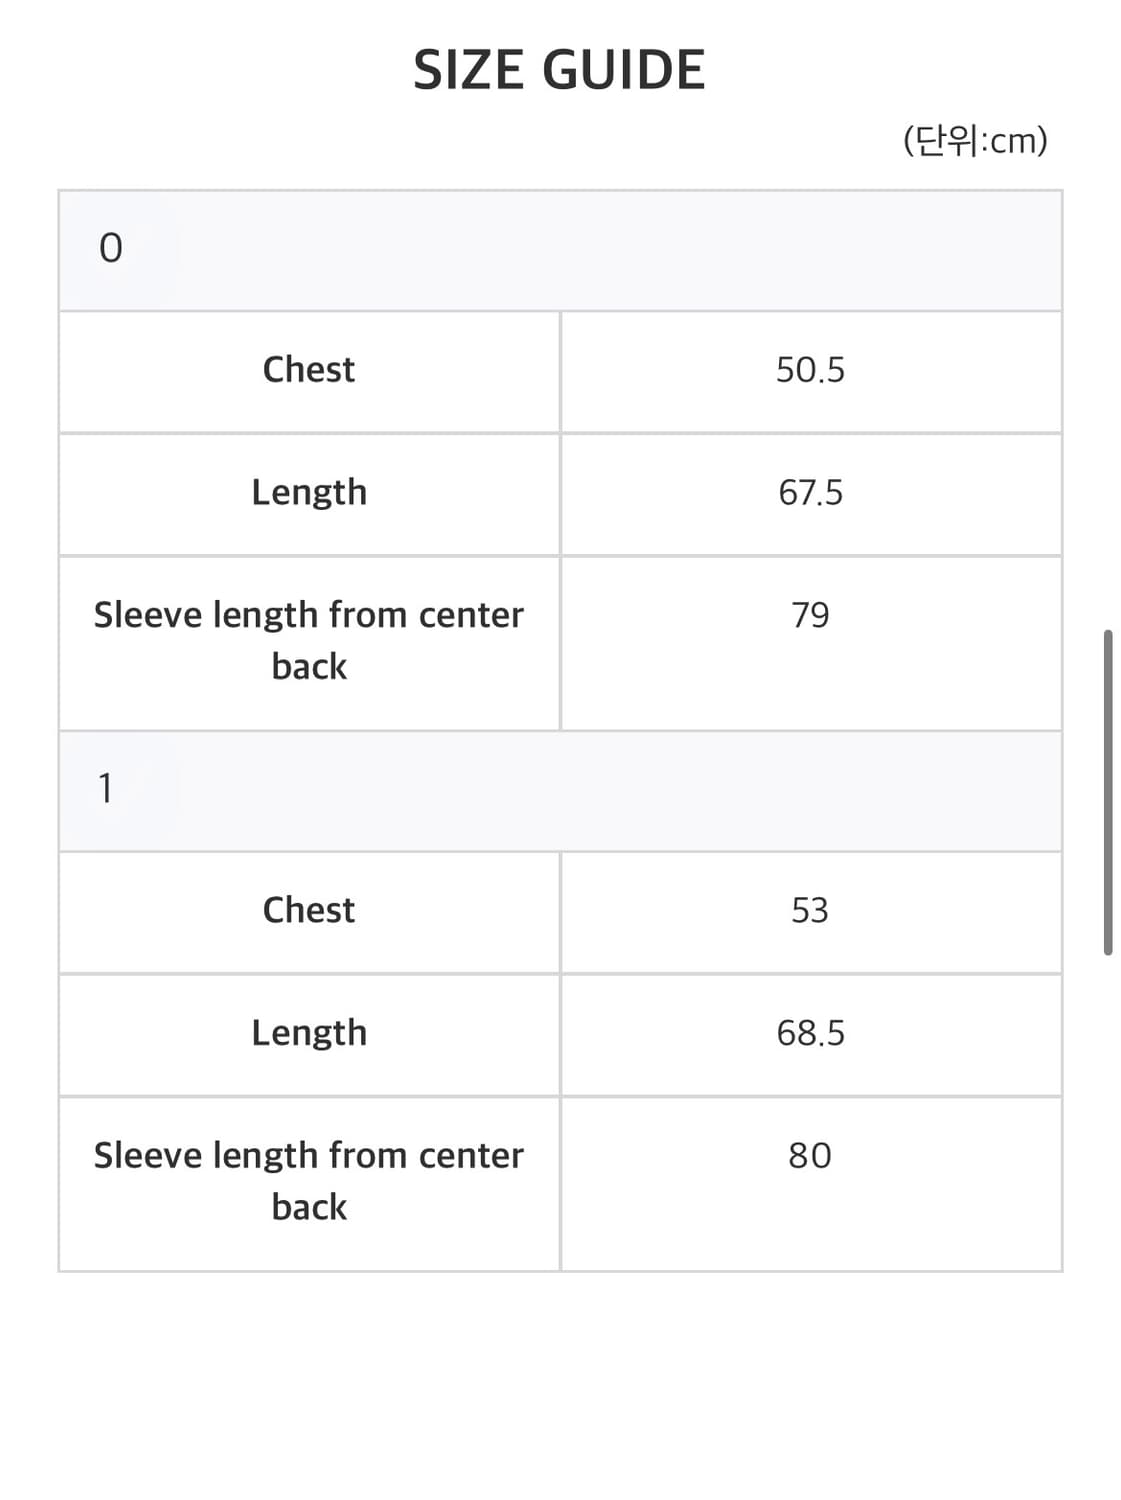Select the 50.5 chest value

tap(810, 371)
